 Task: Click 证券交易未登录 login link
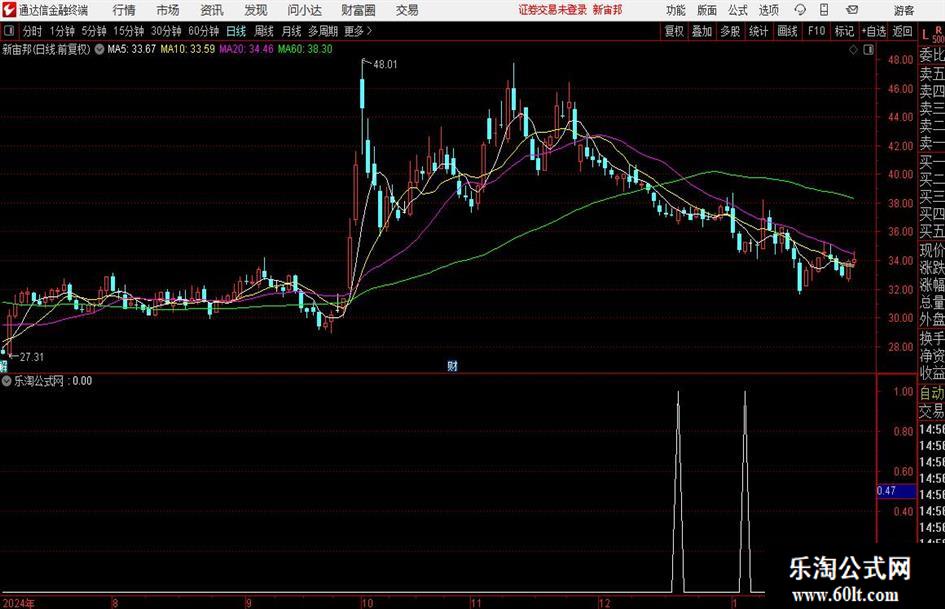[x=552, y=10]
